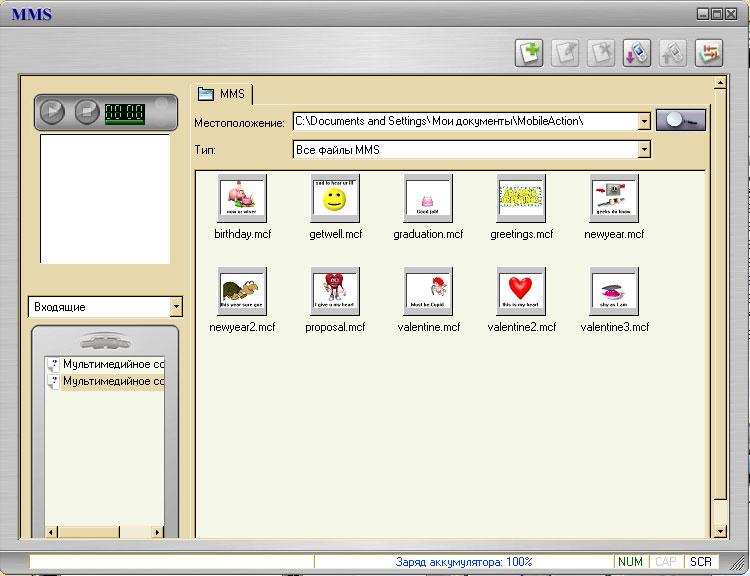Select the birthday.mcf thumbnail
Viewport: 750px width, 576px height.
tap(242, 198)
